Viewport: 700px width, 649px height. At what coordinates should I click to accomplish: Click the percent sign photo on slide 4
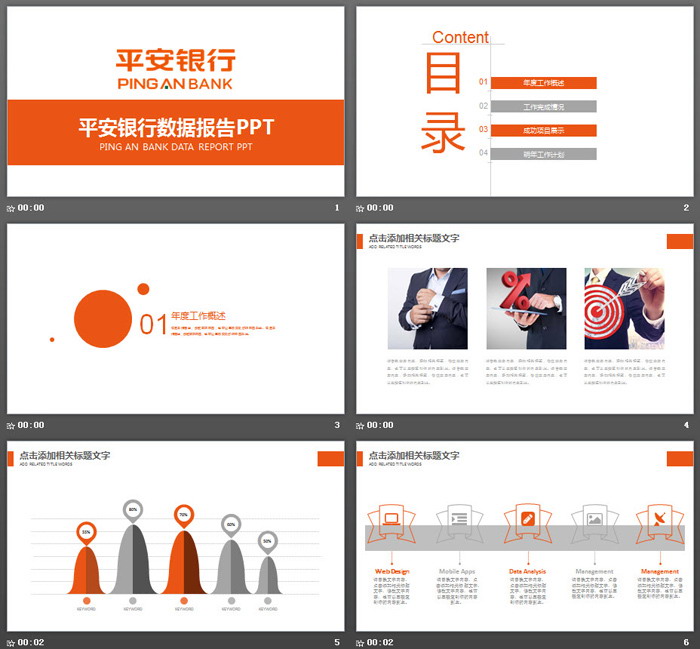pyautogui.click(x=526, y=308)
